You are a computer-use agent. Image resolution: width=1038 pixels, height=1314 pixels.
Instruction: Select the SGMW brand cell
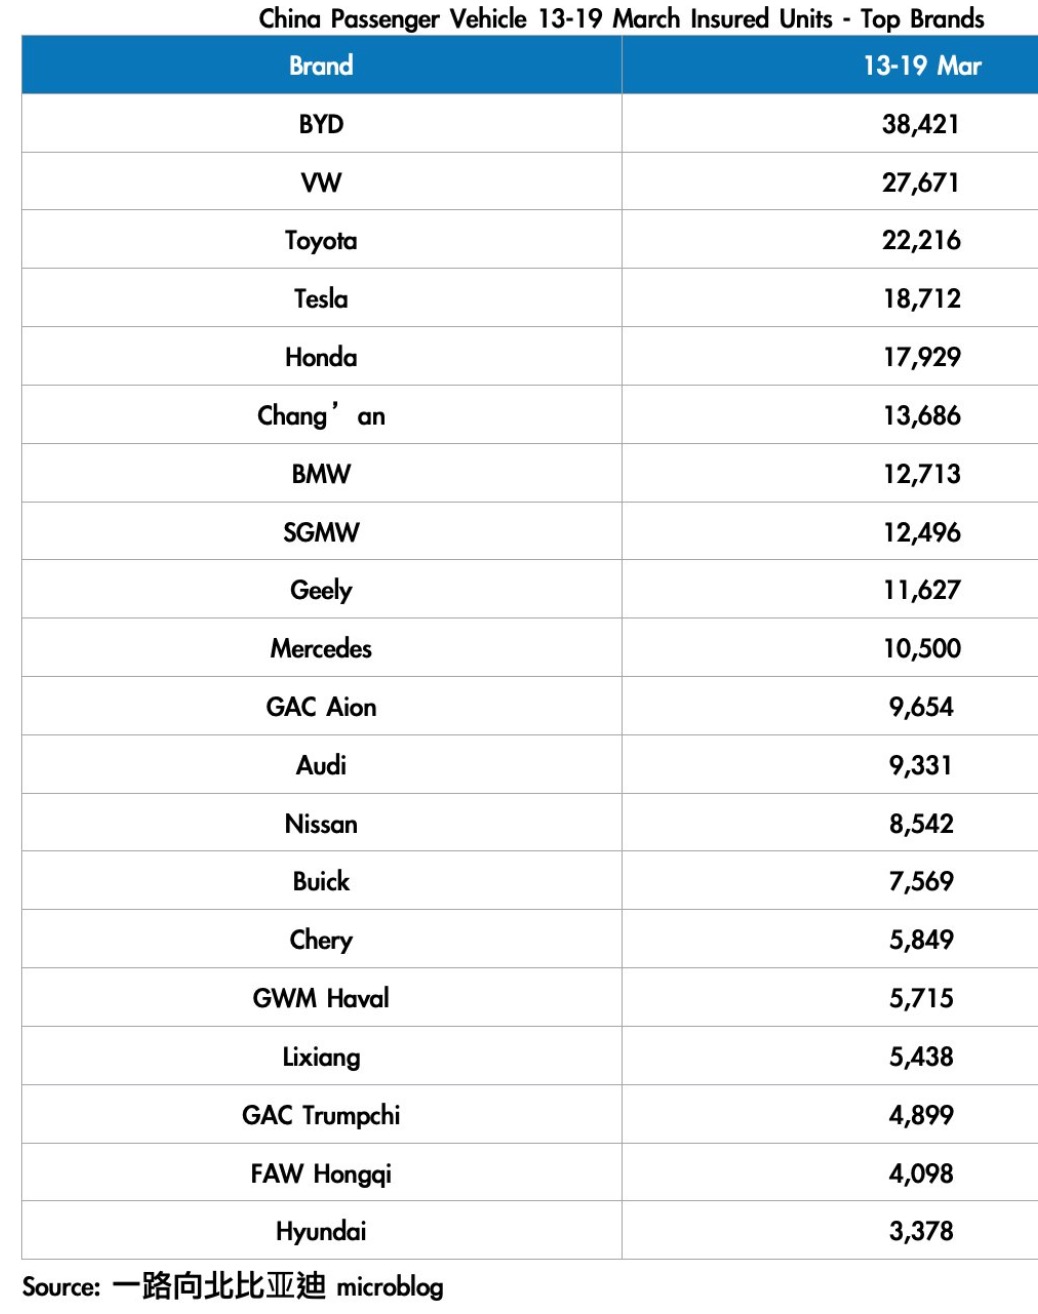coord(321,532)
